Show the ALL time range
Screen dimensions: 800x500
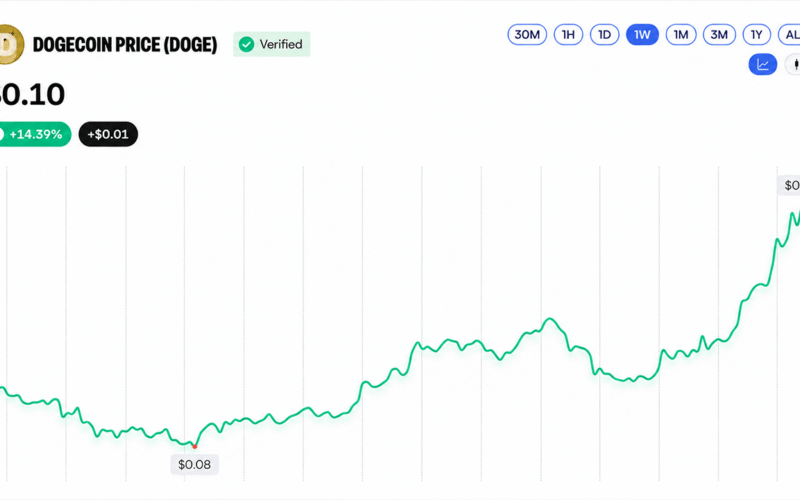coord(789,35)
